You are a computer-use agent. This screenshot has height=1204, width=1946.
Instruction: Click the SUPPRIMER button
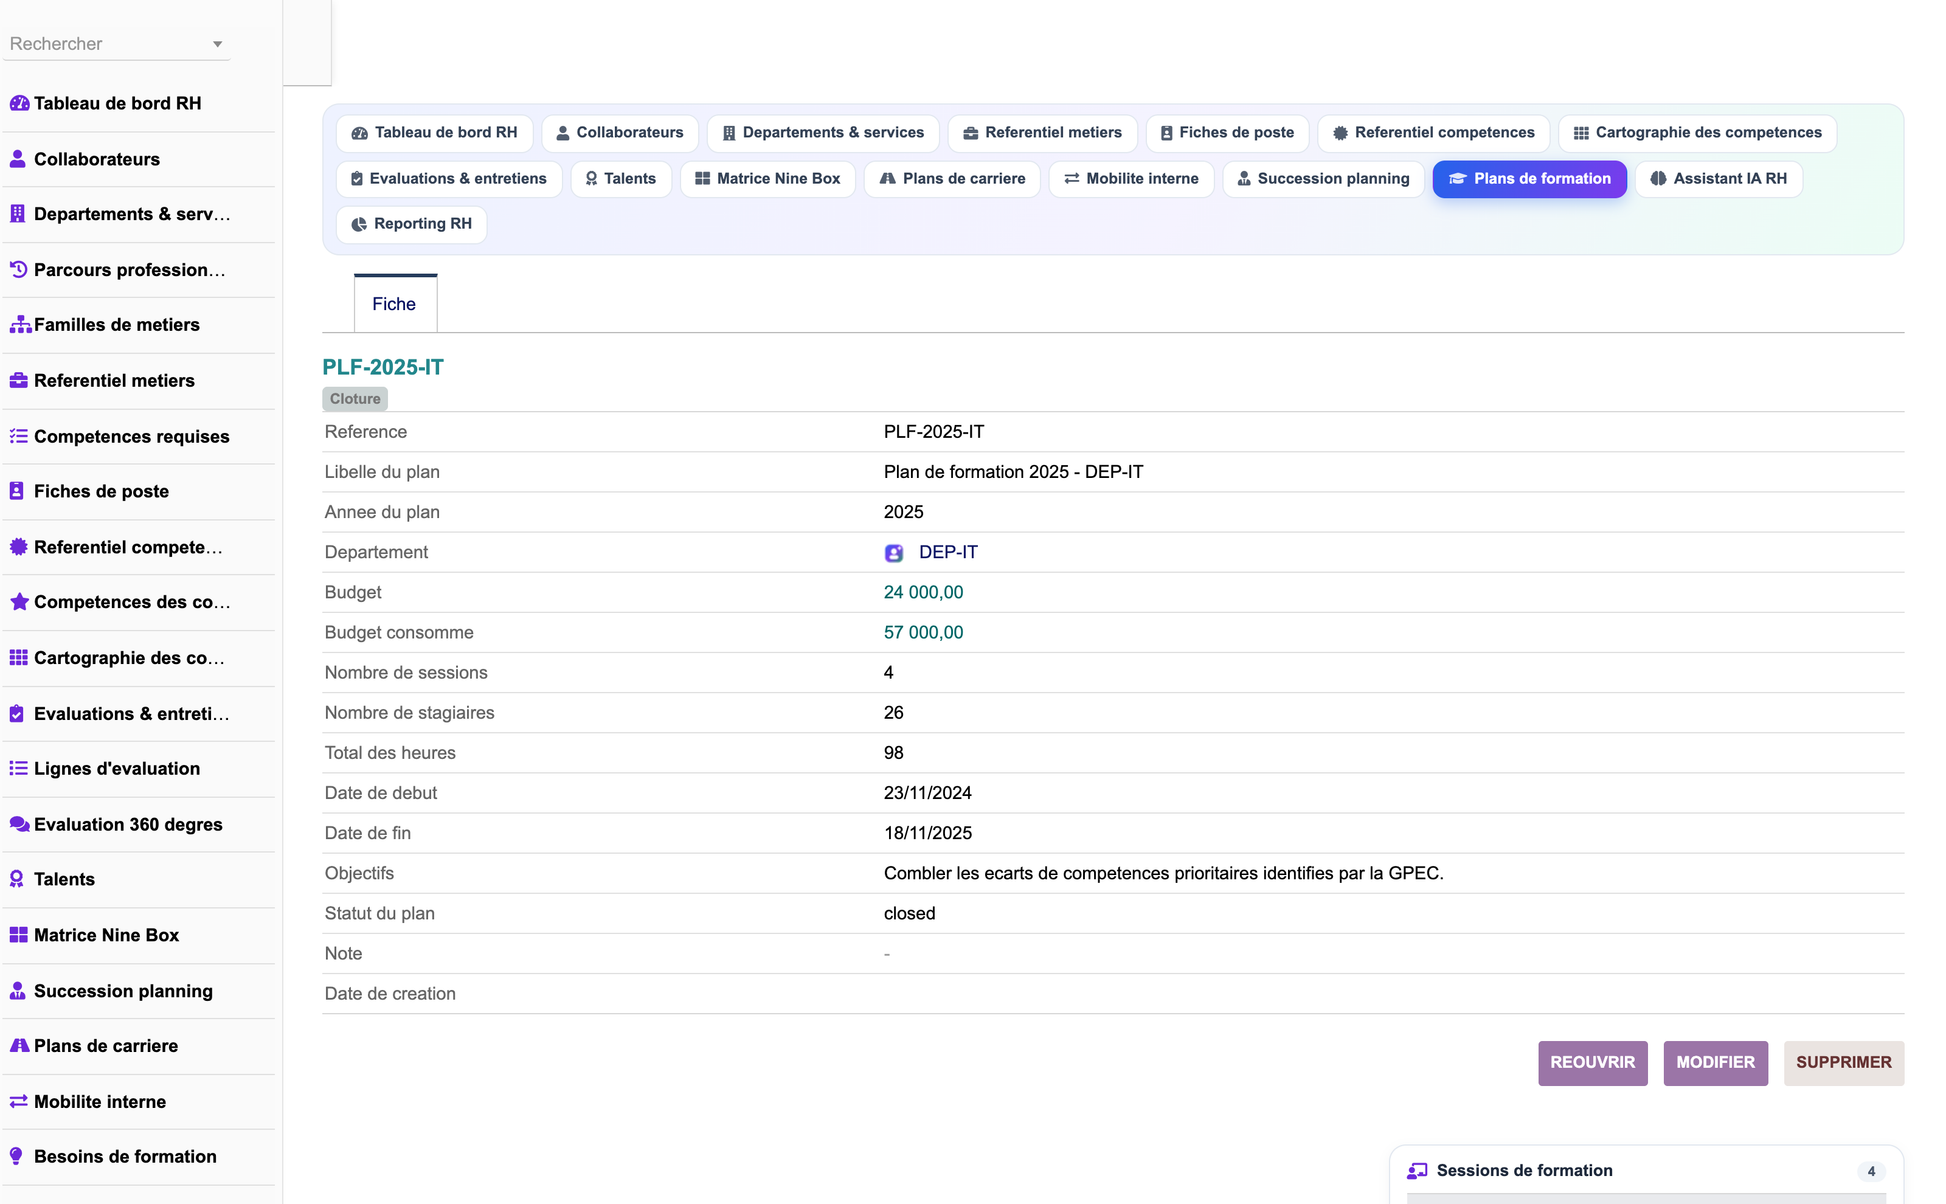[1843, 1063]
